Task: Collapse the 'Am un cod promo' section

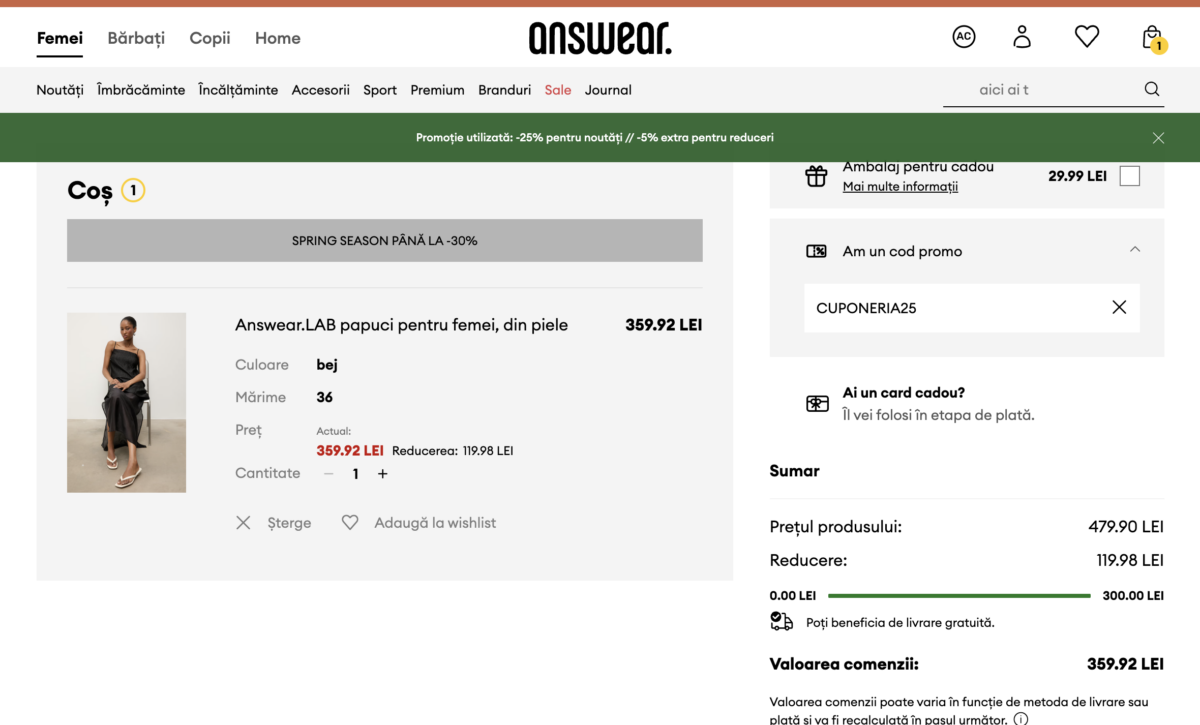Action: 1134,250
